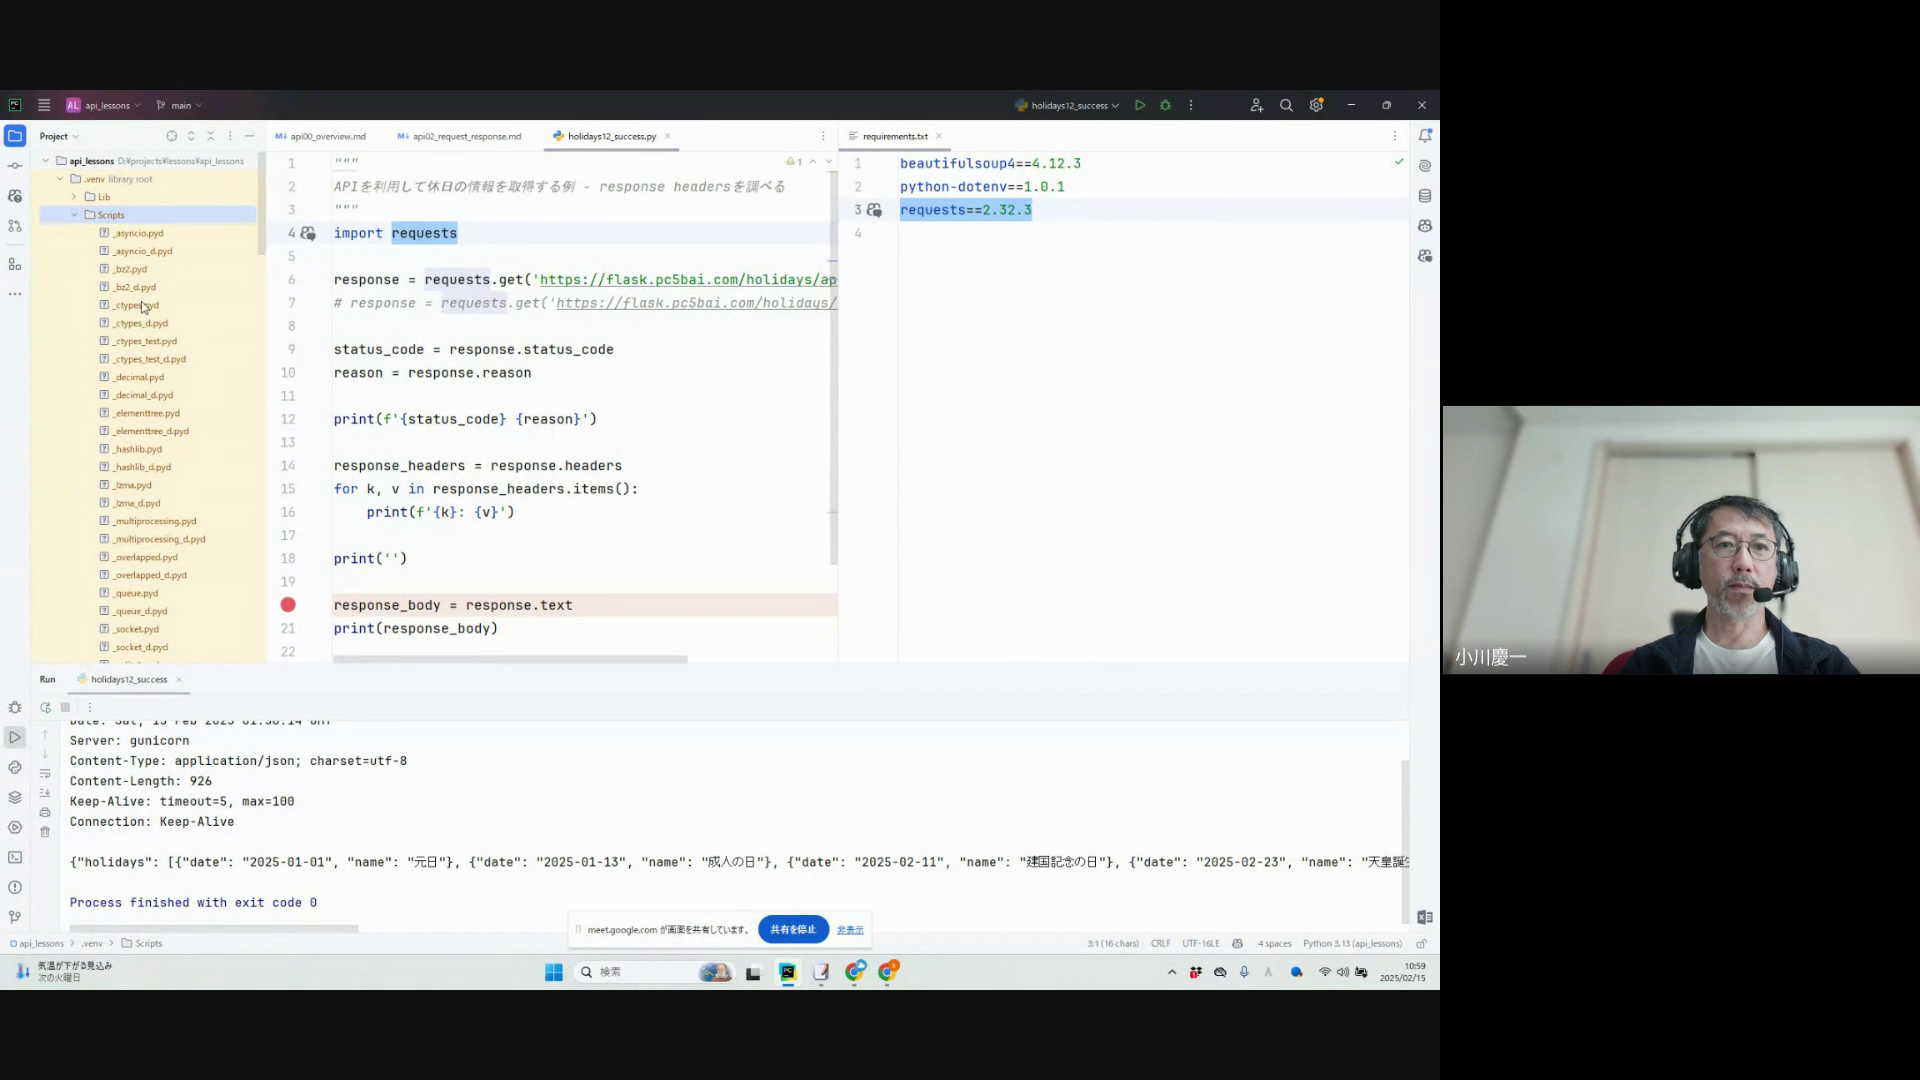Image resolution: width=1920 pixels, height=1080 pixels.
Task: Open the IDE settings gear icon
Action: pyautogui.click(x=1316, y=105)
